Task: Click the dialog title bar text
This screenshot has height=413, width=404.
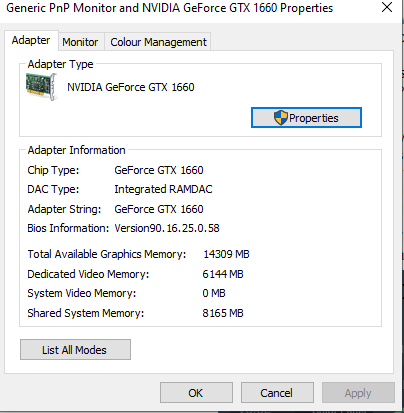Action: 170,8
